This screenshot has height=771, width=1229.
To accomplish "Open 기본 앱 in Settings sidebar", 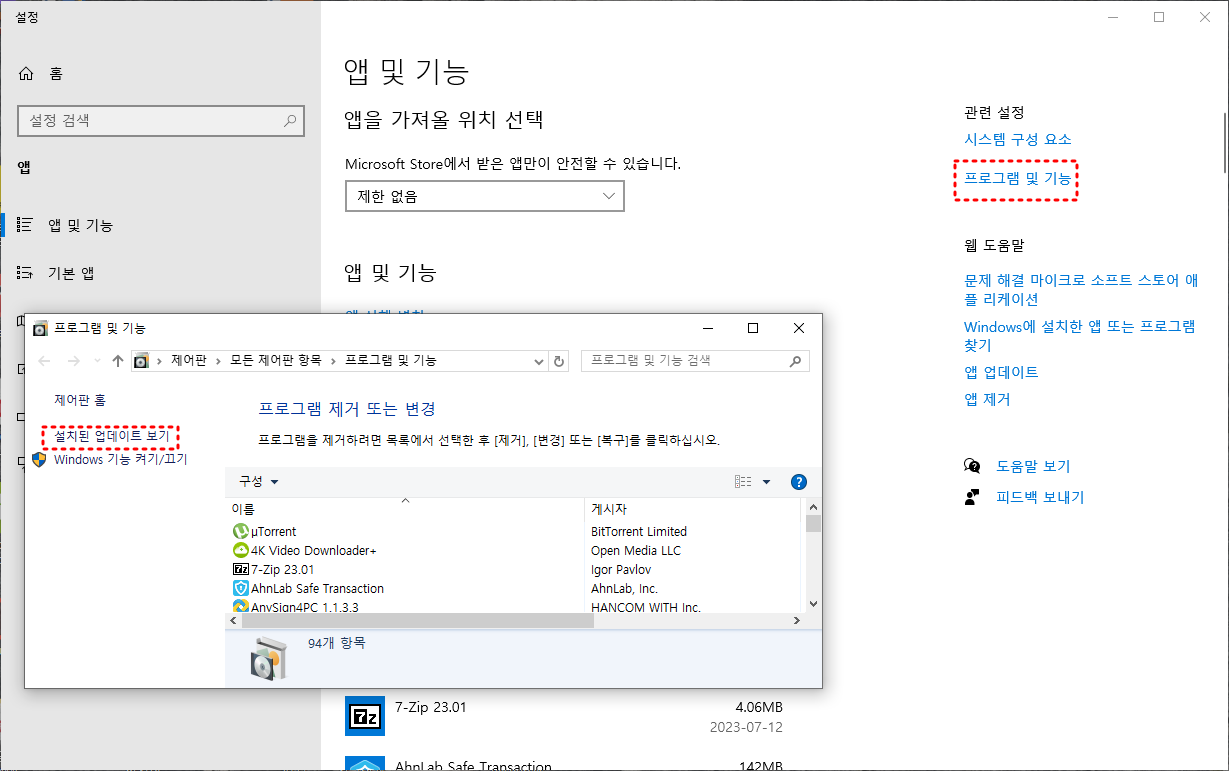I will 72,273.
